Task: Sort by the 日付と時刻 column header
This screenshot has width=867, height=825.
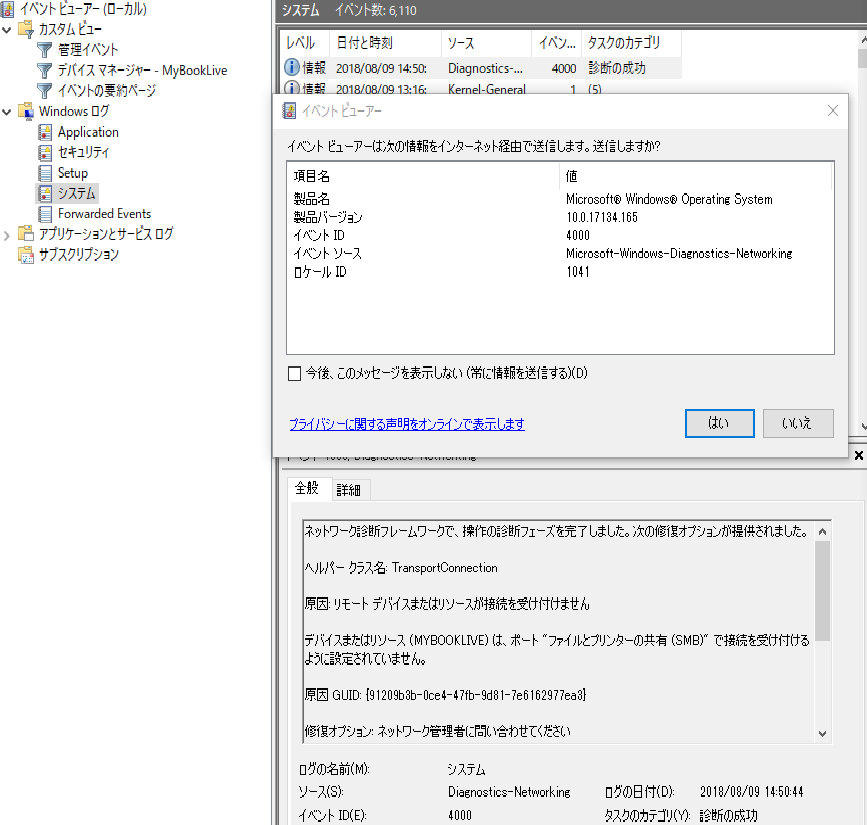Action: point(385,43)
